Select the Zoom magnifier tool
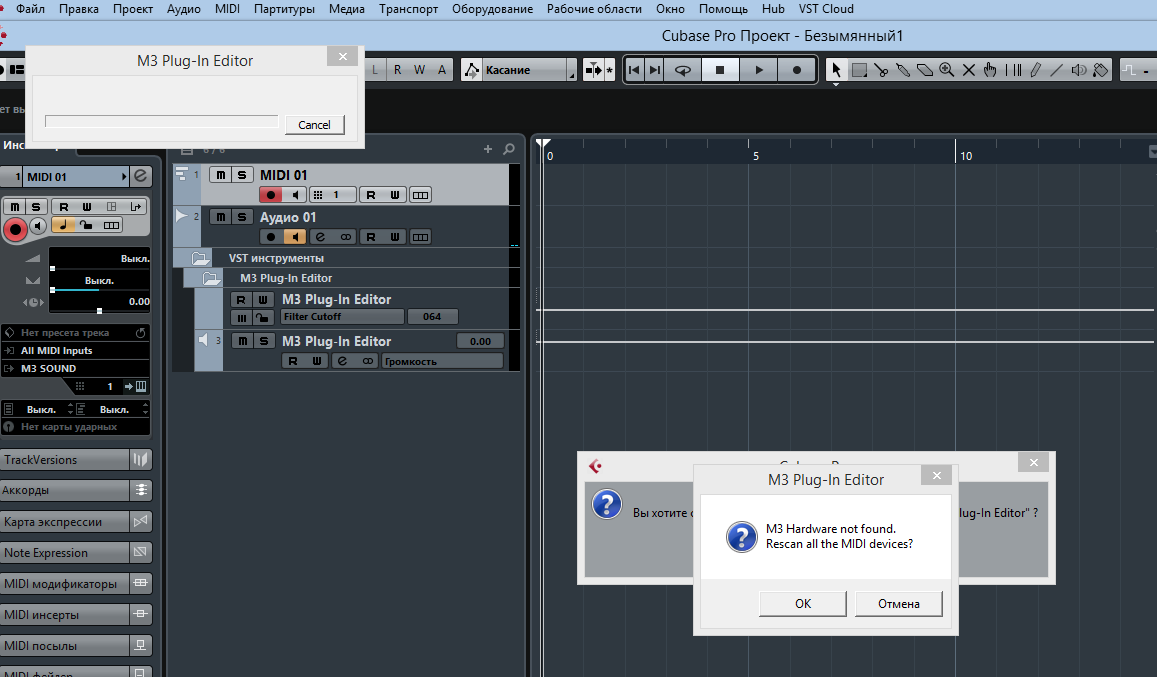Image resolution: width=1157 pixels, height=677 pixels. [x=947, y=70]
